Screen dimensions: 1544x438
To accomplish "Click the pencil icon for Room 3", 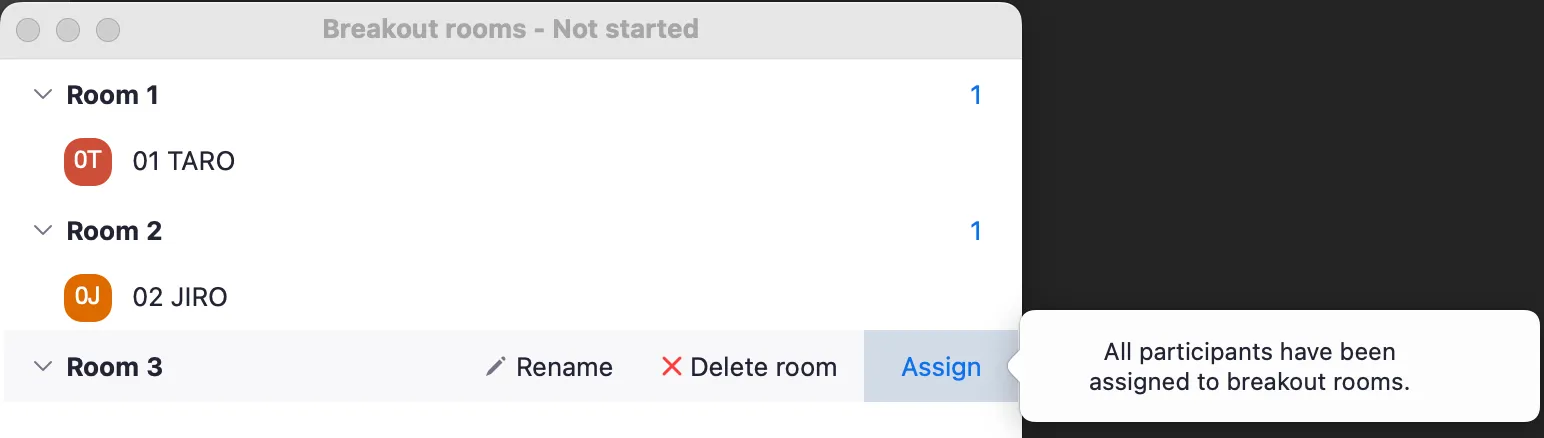I will [x=495, y=367].
